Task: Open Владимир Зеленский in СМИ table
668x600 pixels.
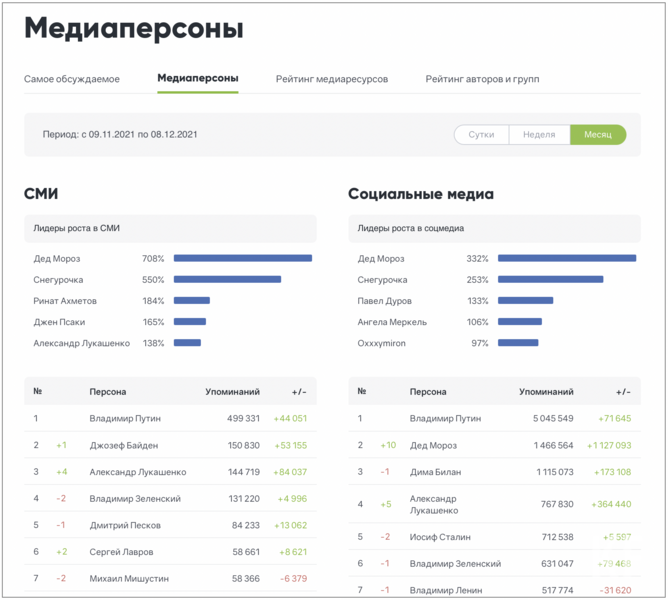Action: [135, 499]
